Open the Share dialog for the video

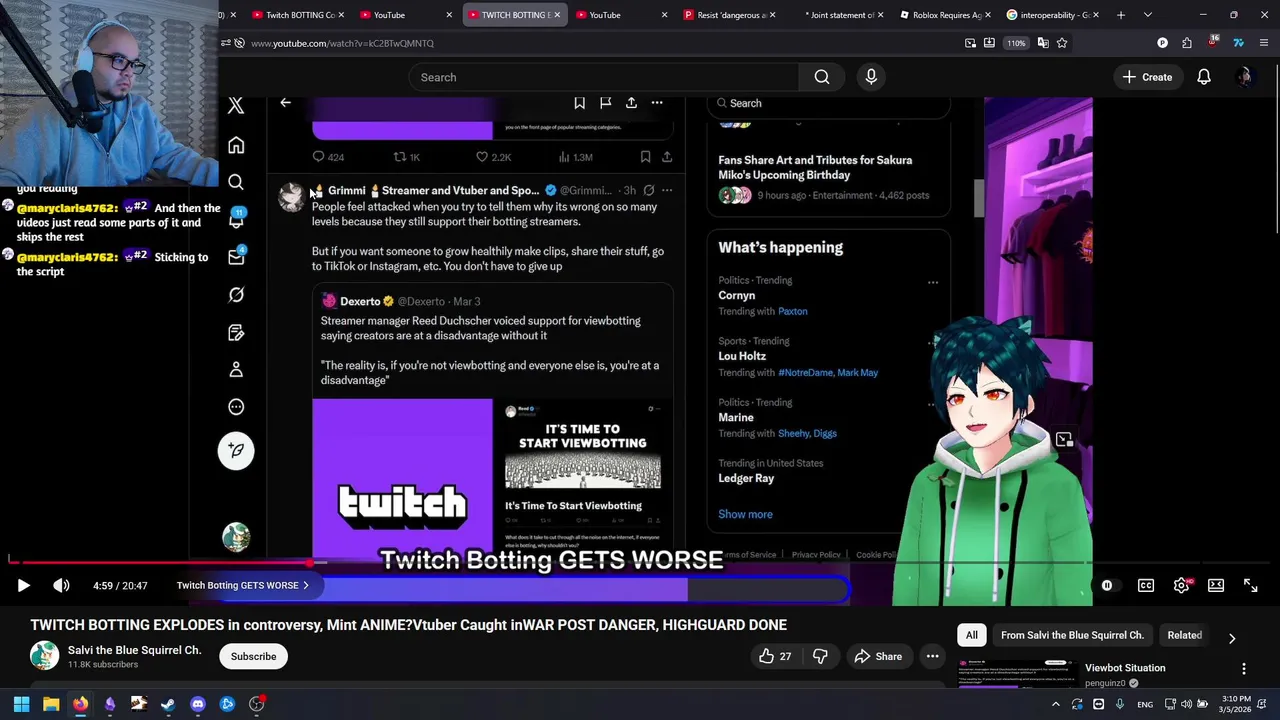(x=878, y=656)
